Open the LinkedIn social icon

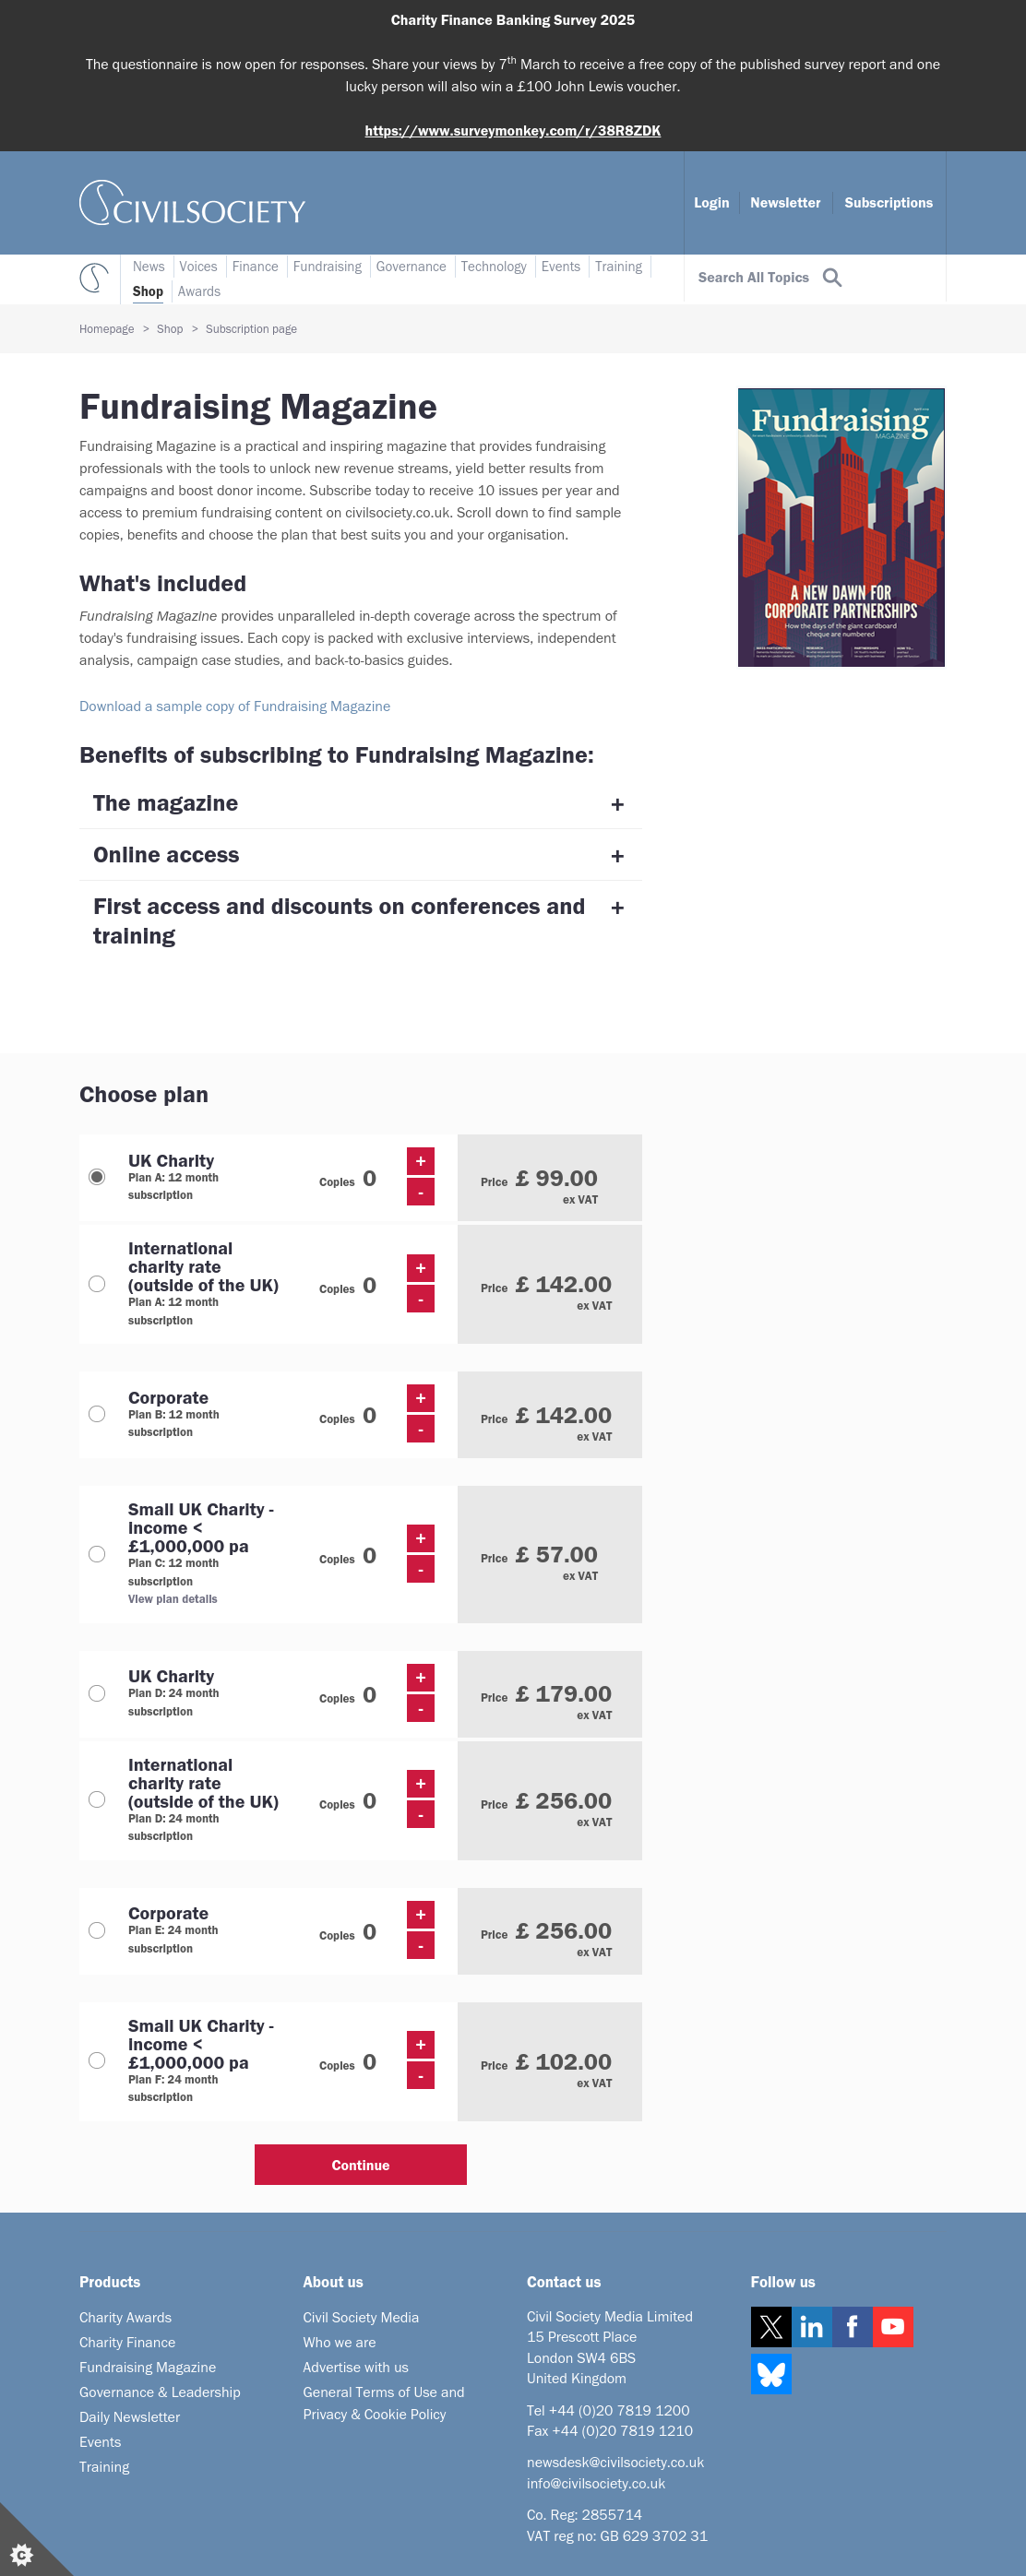(x=812, y=2327)
